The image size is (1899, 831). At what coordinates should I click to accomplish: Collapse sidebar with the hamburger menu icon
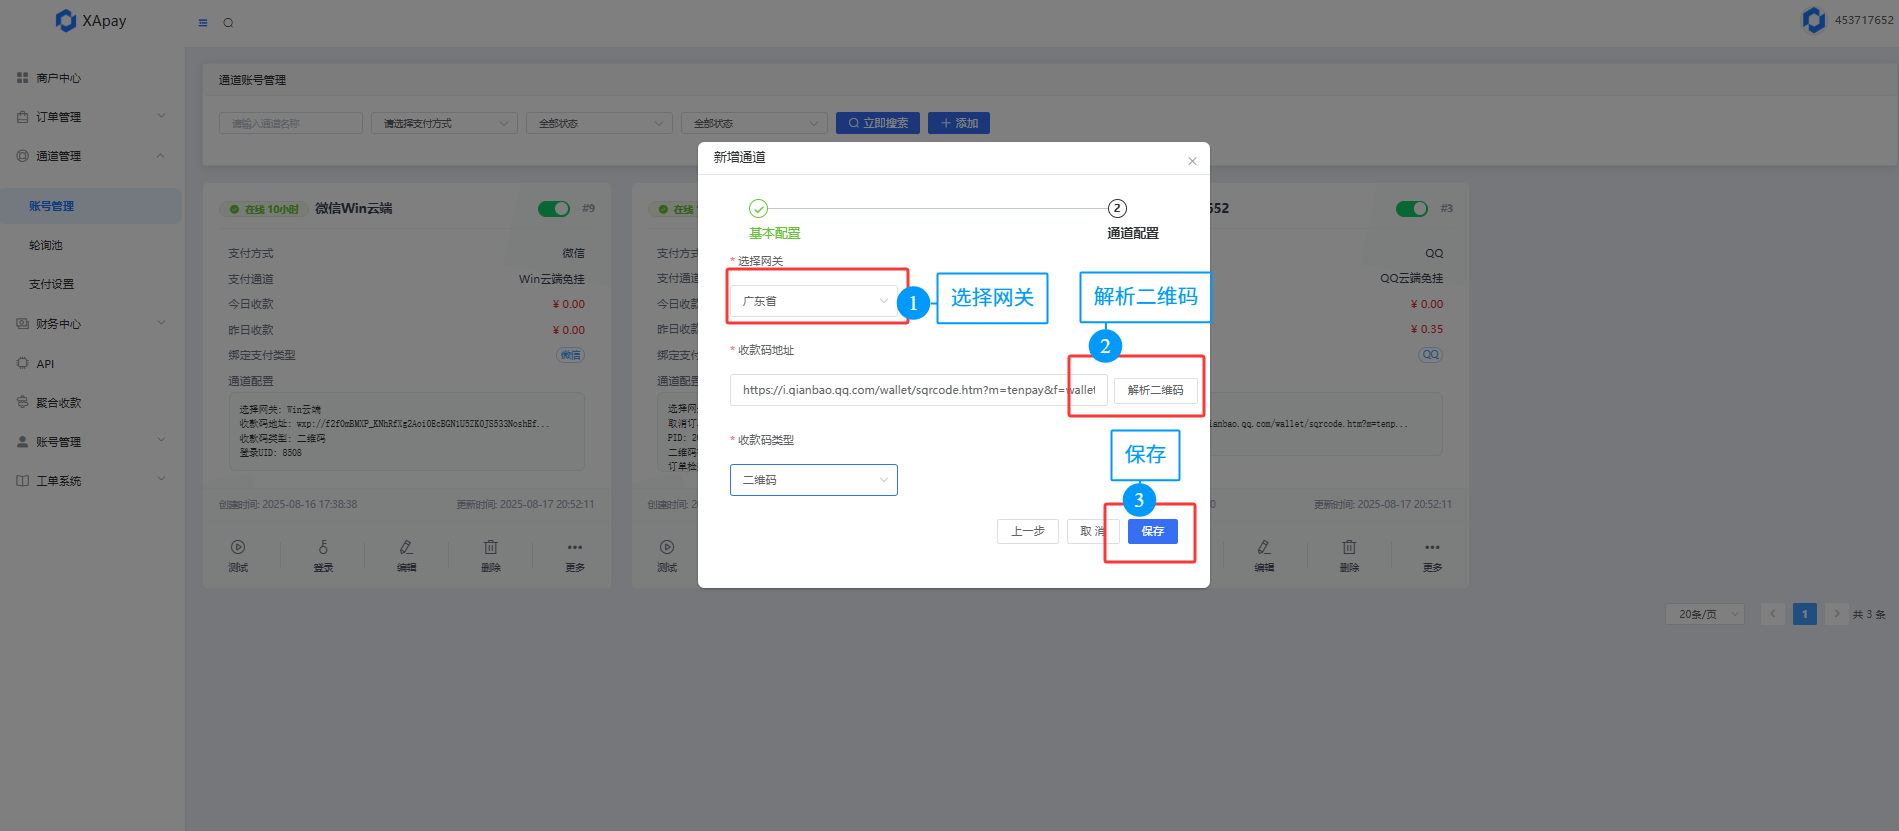(203, 23)
